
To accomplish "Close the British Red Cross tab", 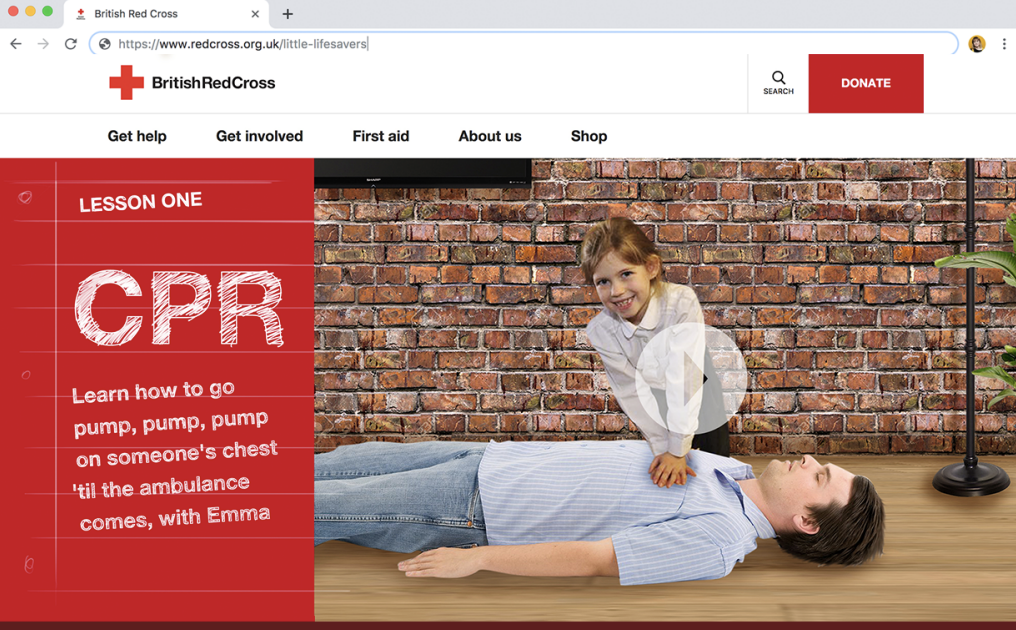I will (x=255, y=14).
